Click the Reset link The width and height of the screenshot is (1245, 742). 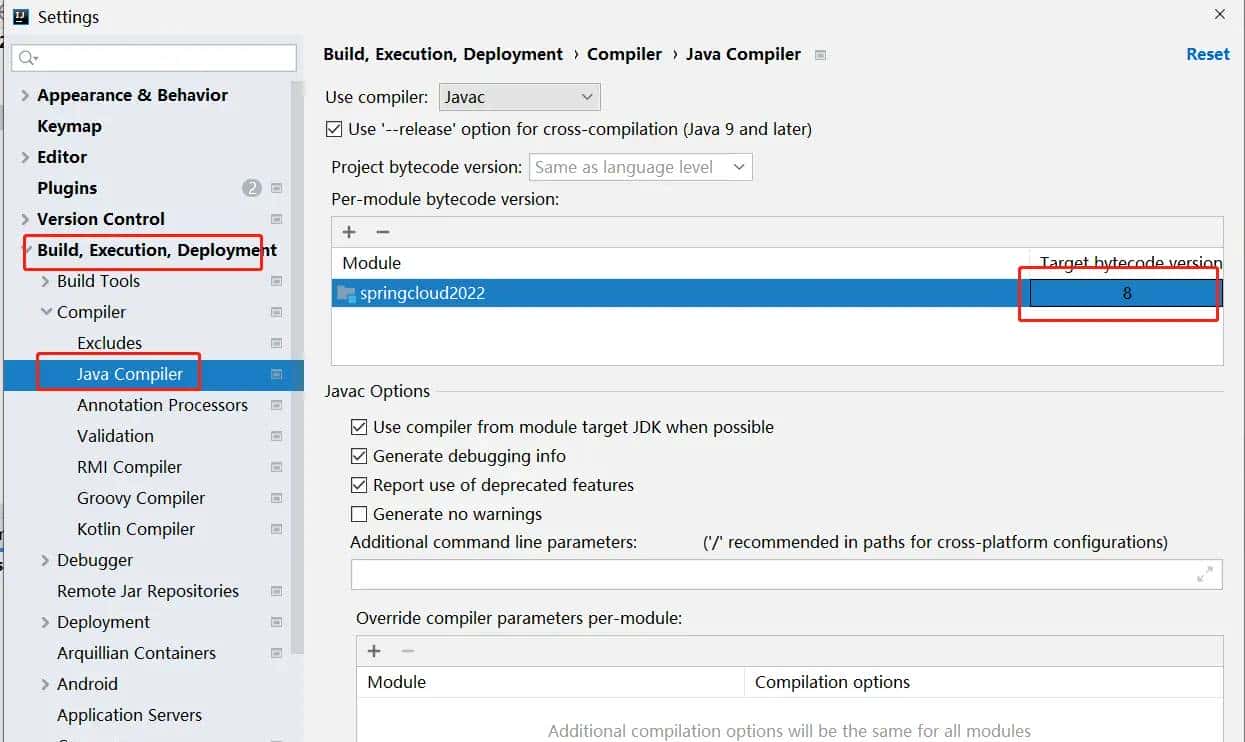pos(1207,54)
